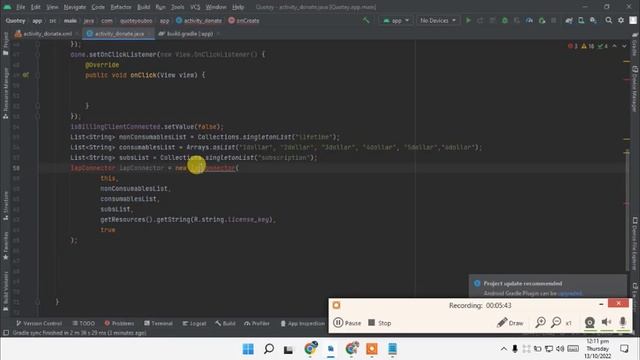Stop the screen recording
640x360 pixels.
[380, 323]
